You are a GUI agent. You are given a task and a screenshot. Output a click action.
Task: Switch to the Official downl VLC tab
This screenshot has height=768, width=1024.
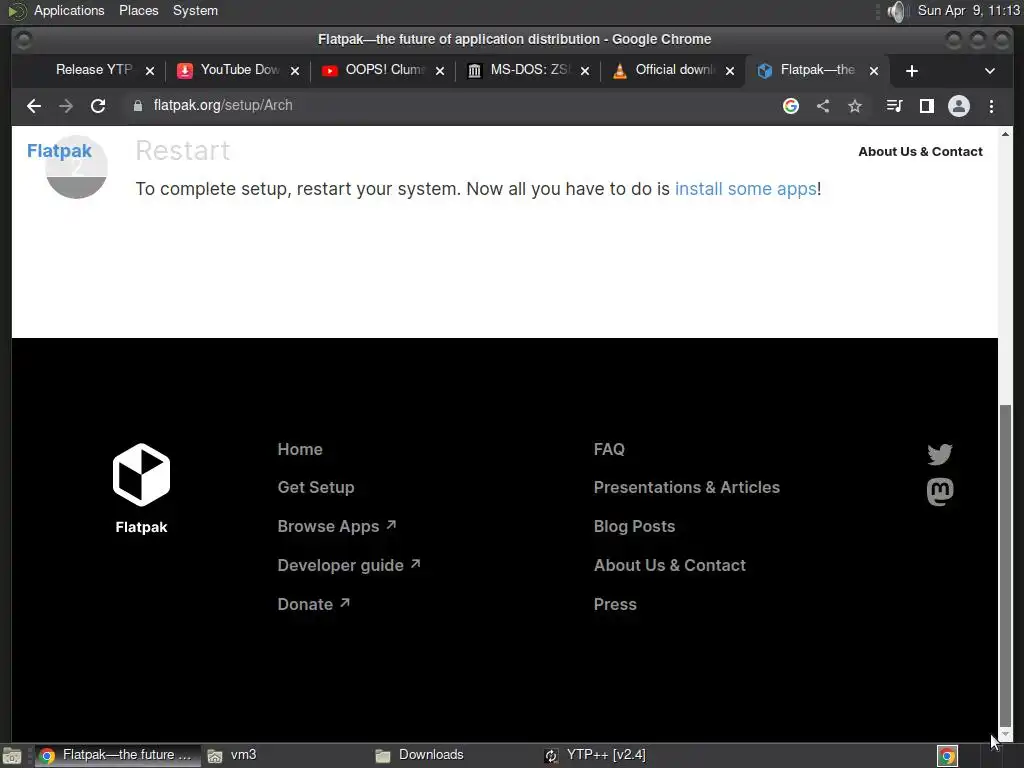(x=673, y=70)
